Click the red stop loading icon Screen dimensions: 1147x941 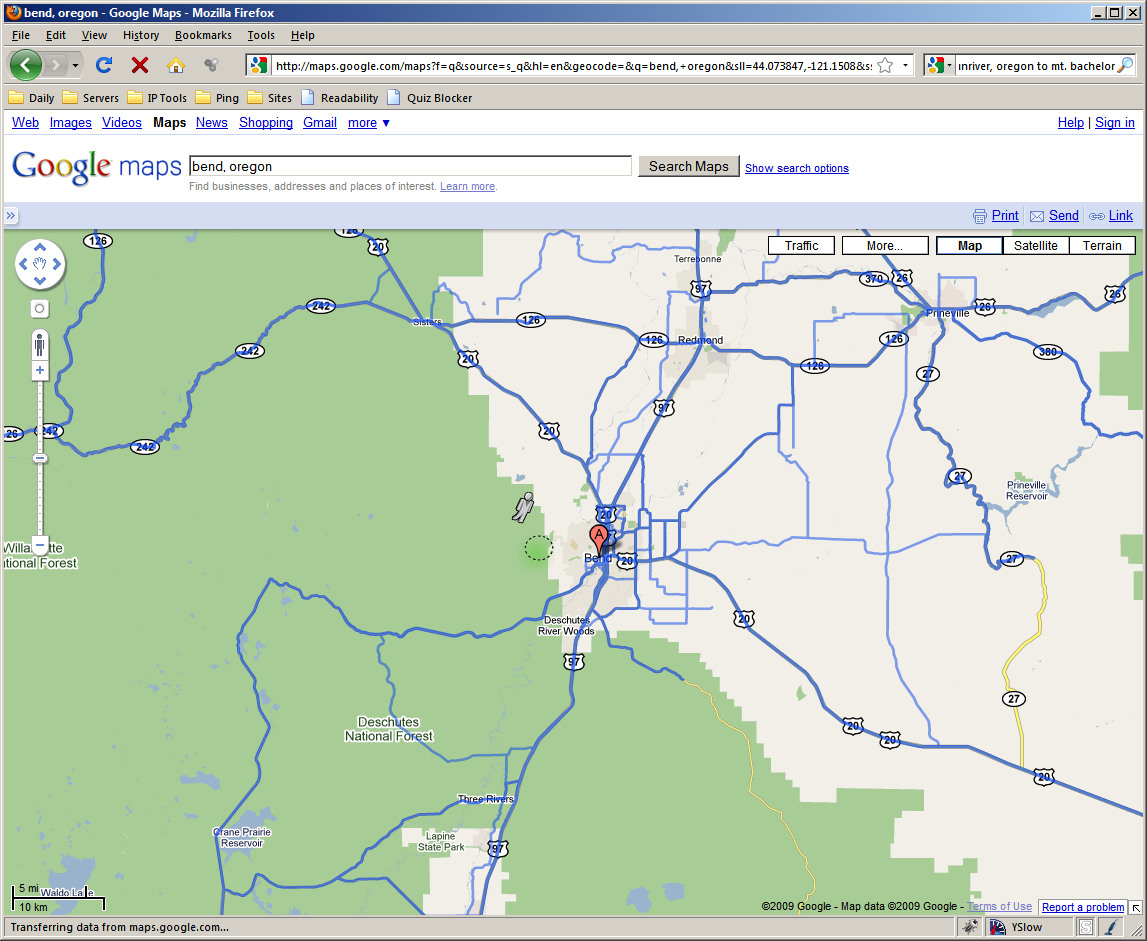click(140, 65)
